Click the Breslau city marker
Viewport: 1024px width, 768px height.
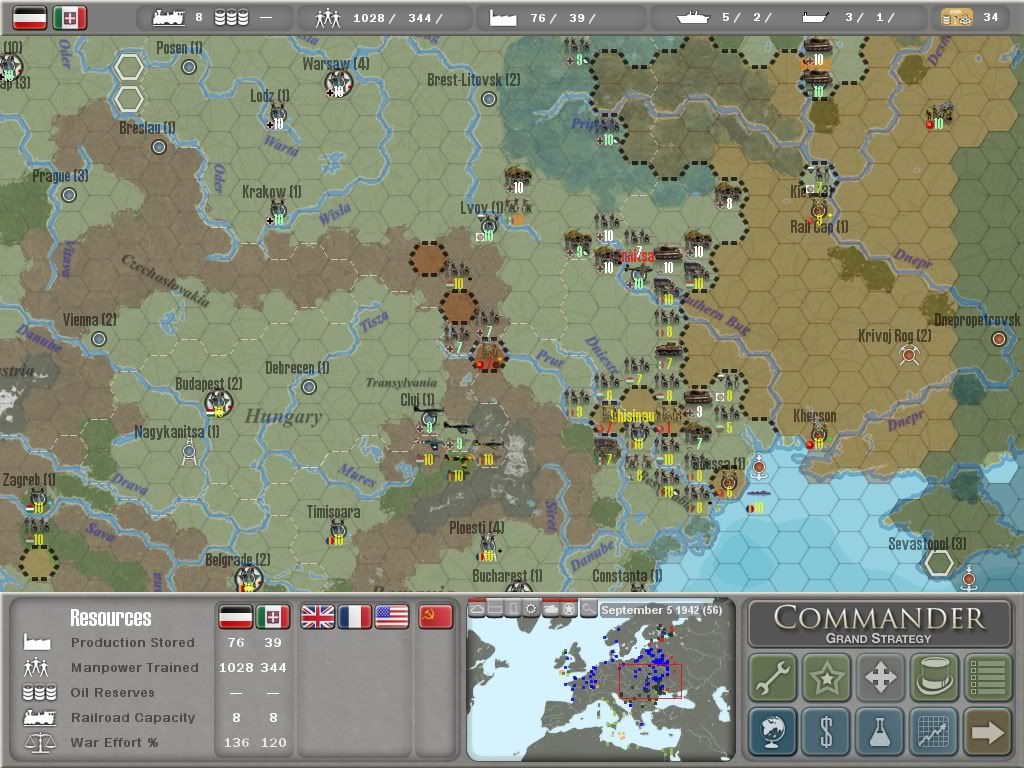pos(159,147)
